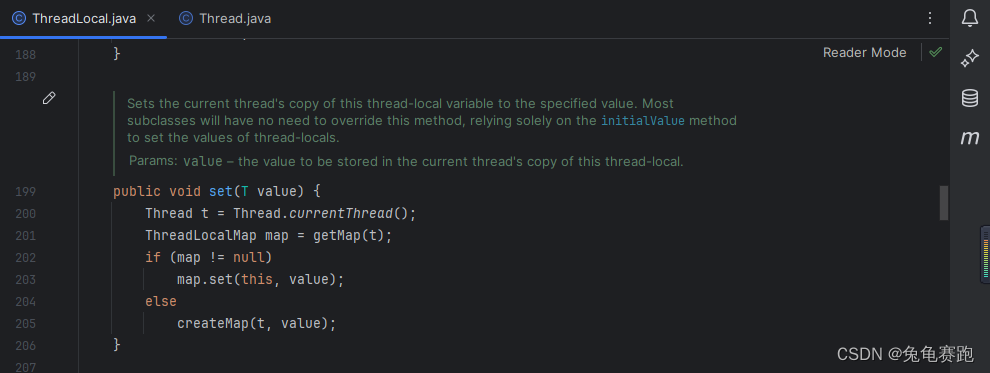Viewport: 990px width, 373px height.
Task: Click the green inspections checkmark
Action: [x=936, y=52]
